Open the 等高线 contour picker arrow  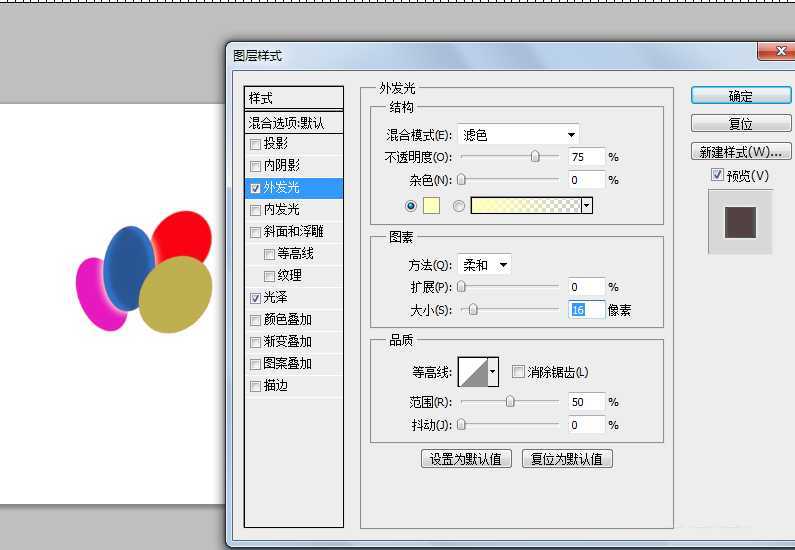(x=492, y=372)
